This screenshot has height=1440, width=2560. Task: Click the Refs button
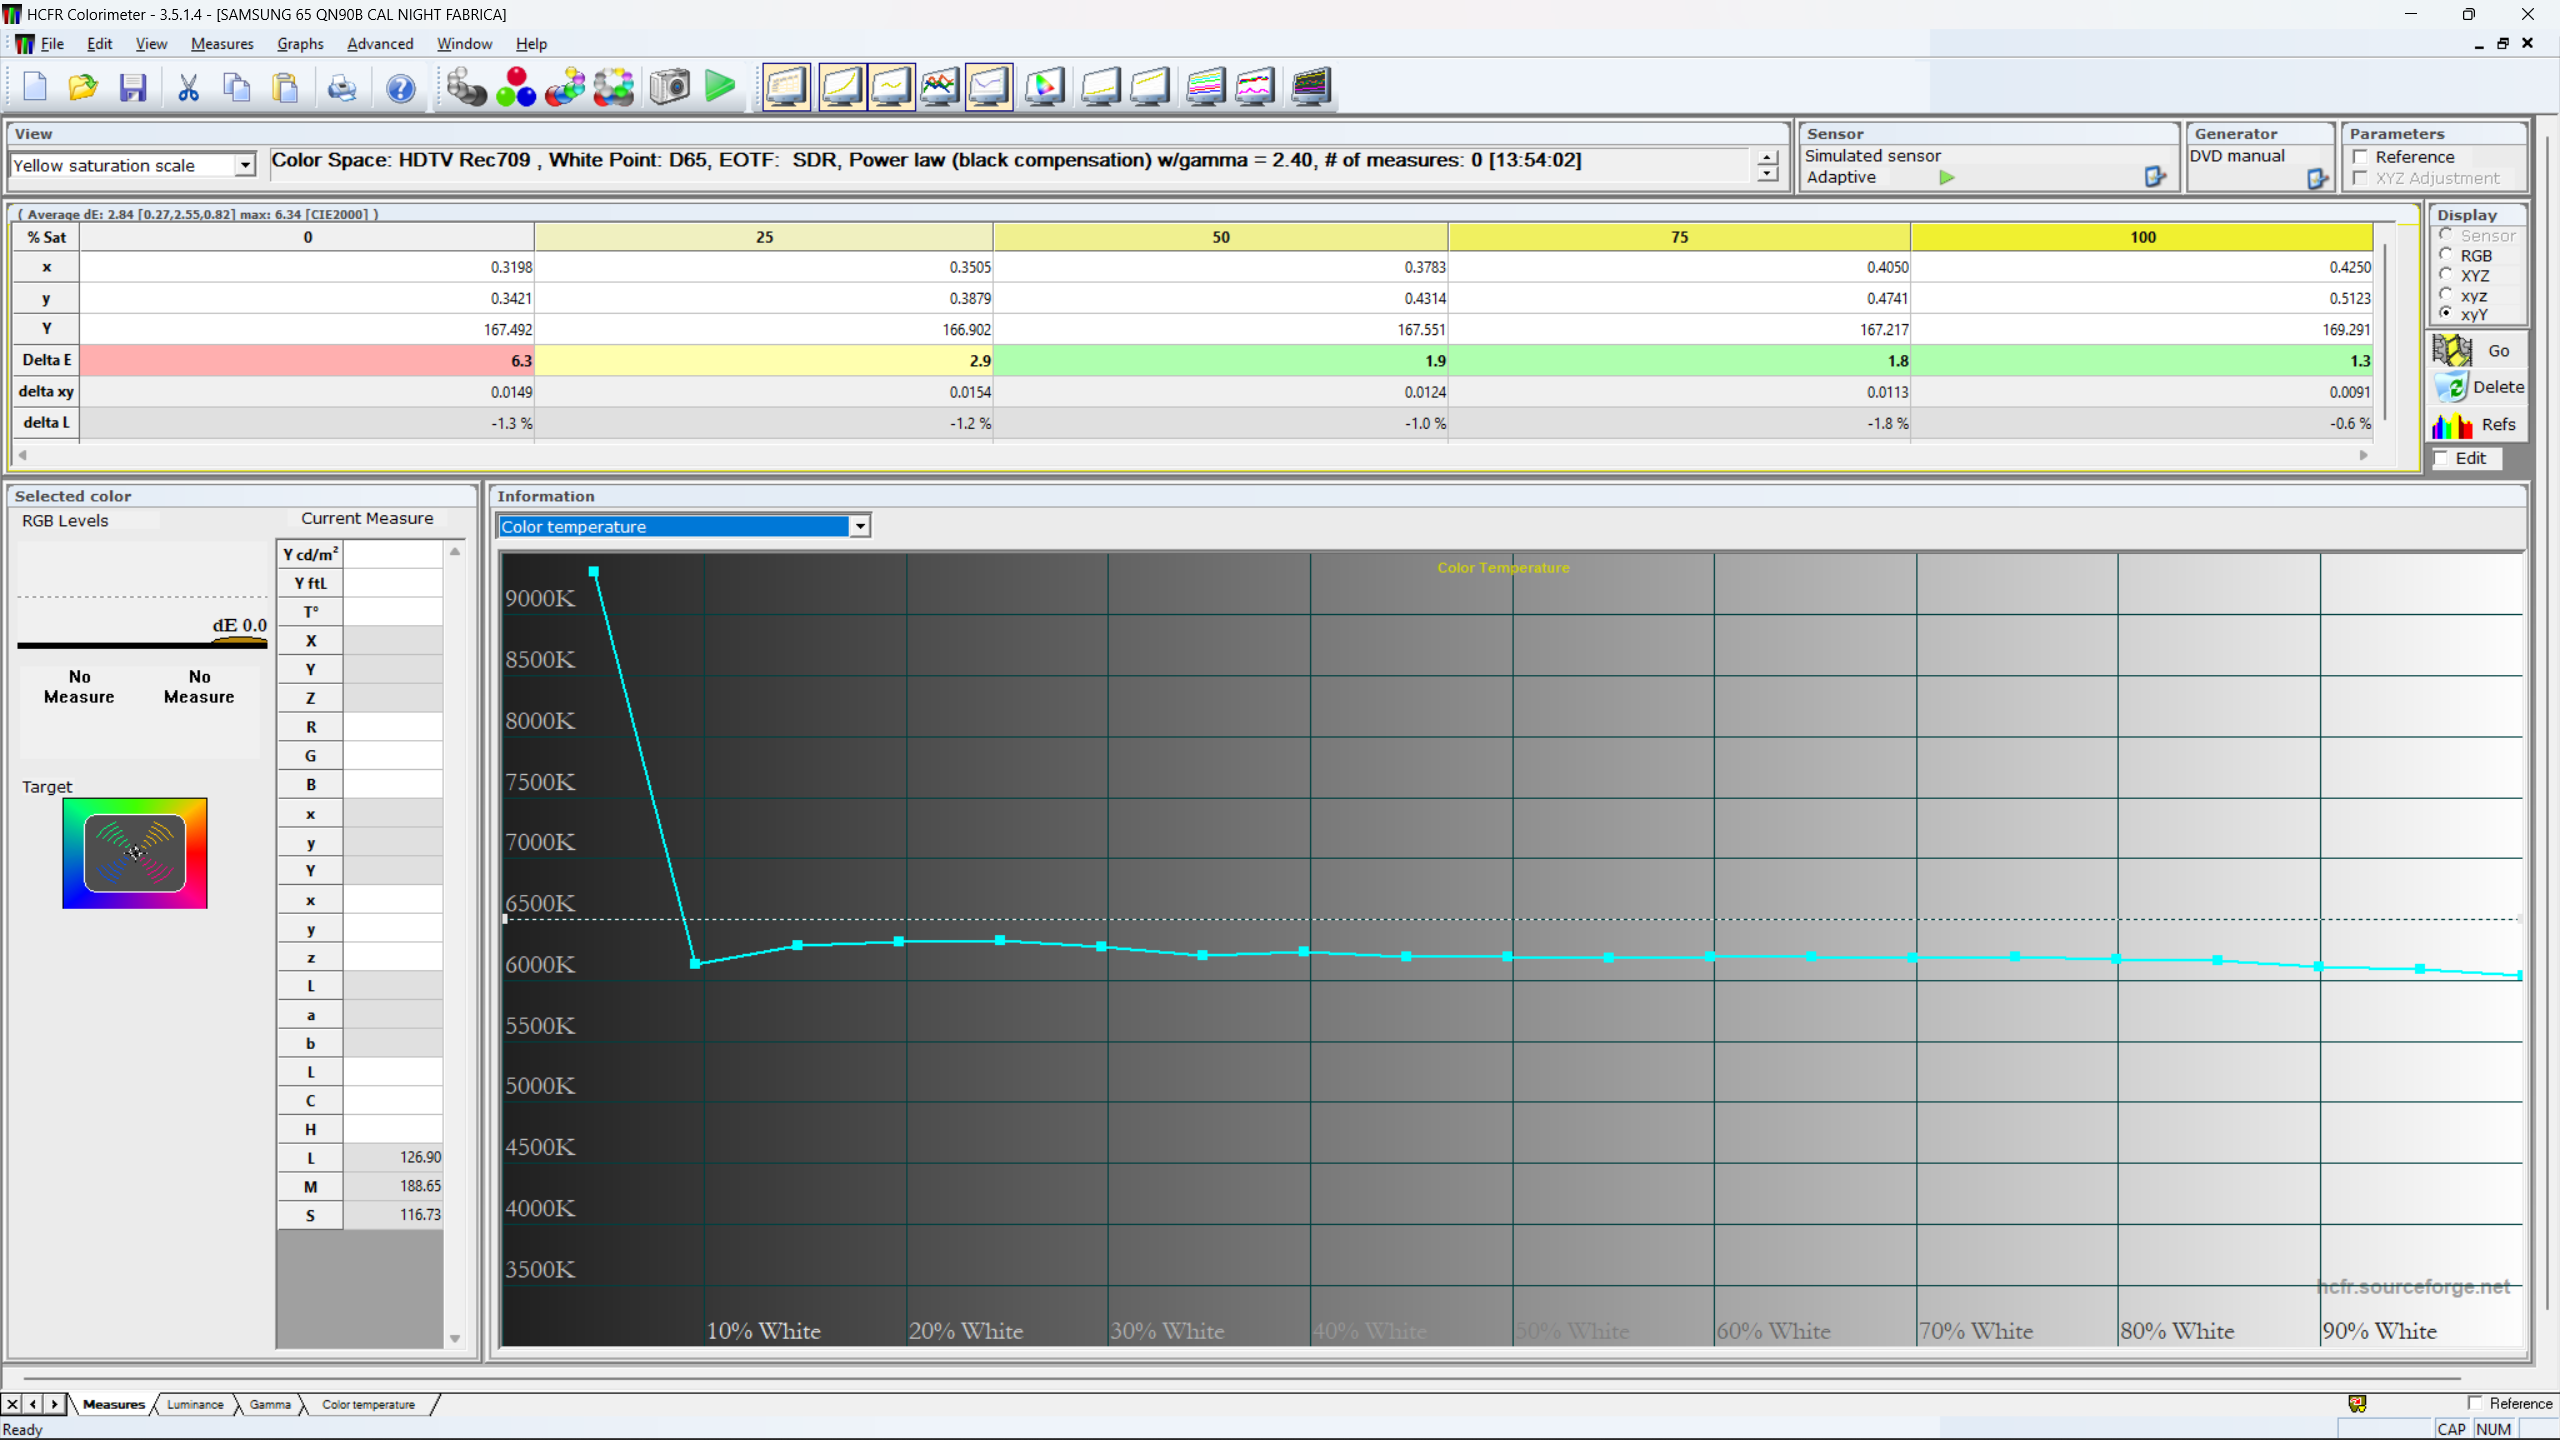(x=2478, y=424)
